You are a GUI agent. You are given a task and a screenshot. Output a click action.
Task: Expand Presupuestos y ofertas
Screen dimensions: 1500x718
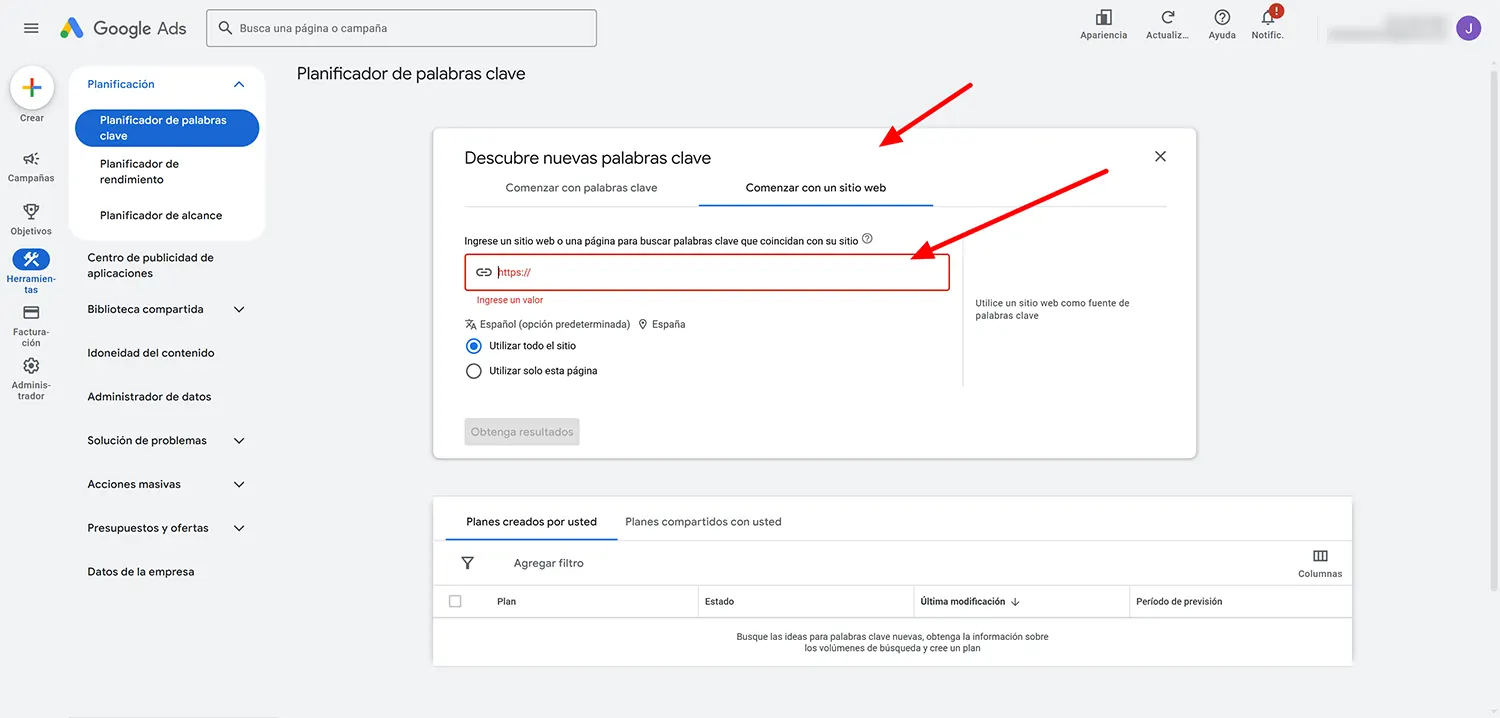(x=238, y=527)
